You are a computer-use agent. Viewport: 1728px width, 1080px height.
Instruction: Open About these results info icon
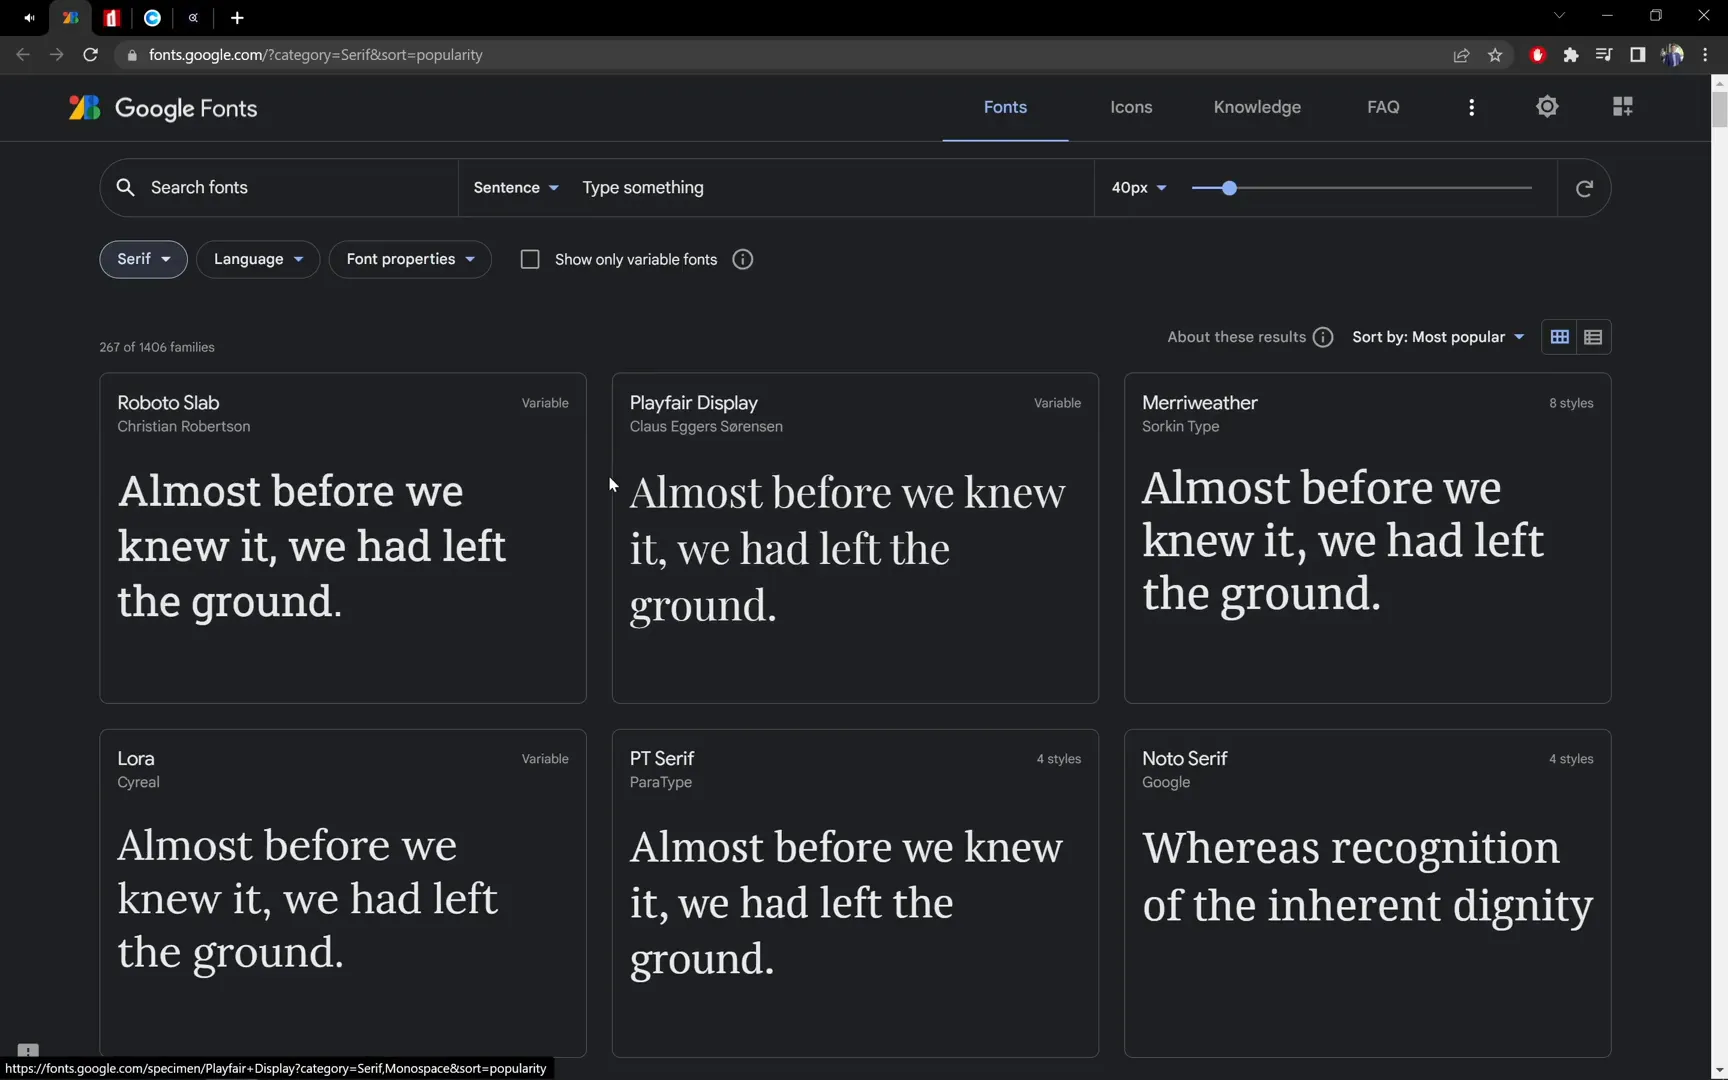coord(1323,337)
